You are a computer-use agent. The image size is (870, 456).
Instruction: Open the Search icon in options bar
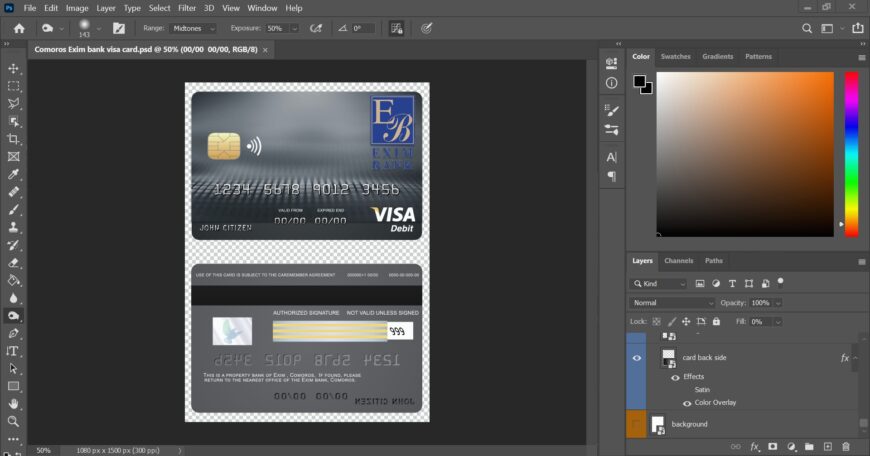pos(807,28)
